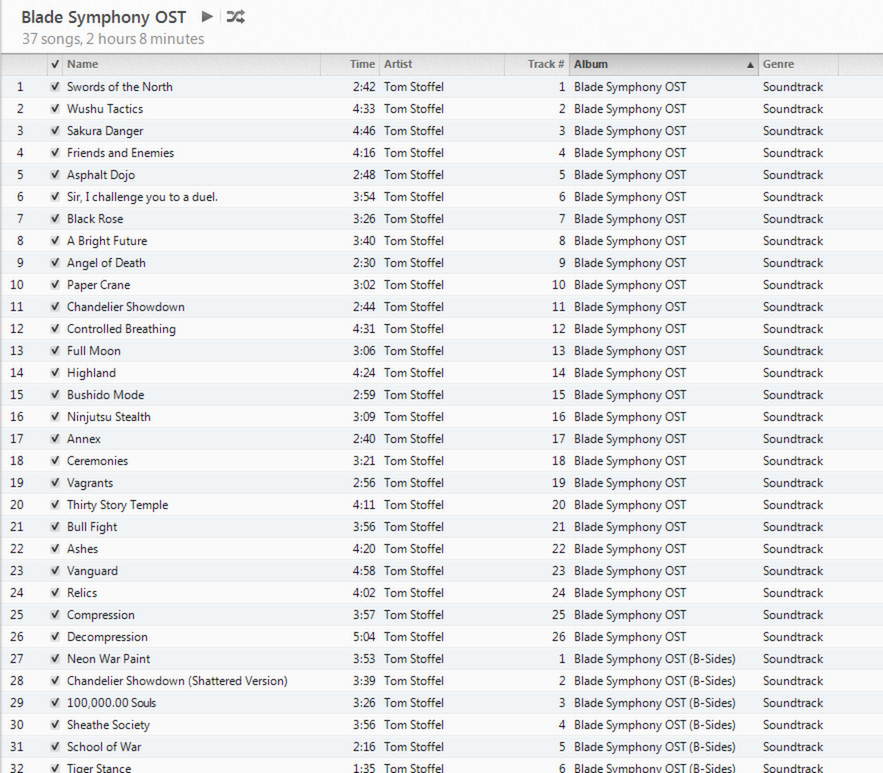Click Tom Stoffel artist on Paper Crane row
Screen dimensions: 883x773
[x=414, y=285]
